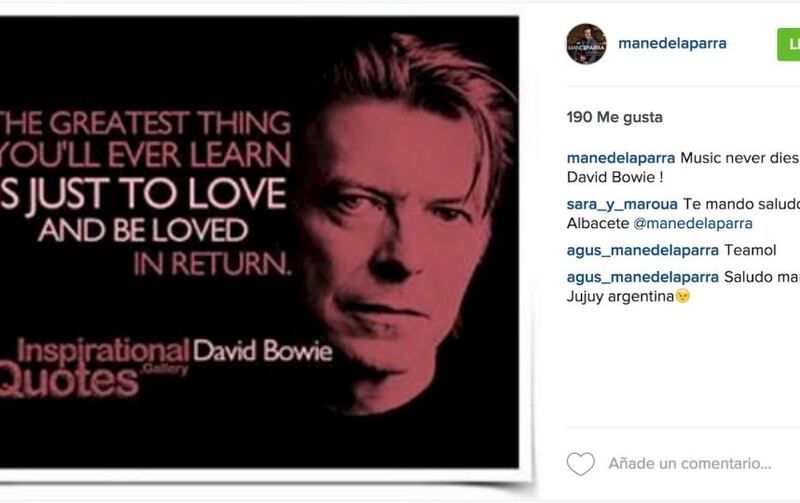Click the Añade un comentario field
Screen dimensions: 800x503
689,464
